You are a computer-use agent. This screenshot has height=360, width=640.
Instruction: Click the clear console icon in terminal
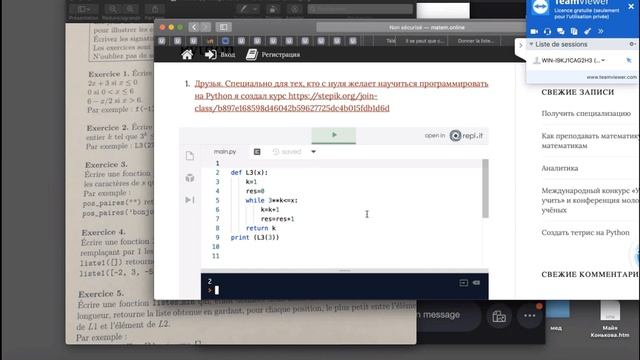pyautogui.click(x=476, y=282)
